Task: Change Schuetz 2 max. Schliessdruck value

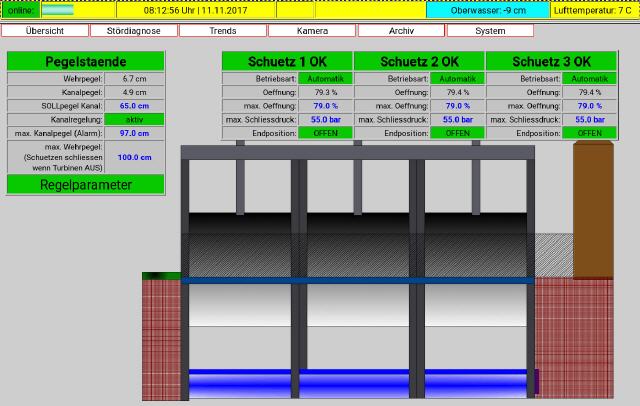Action: click(457, 119)
